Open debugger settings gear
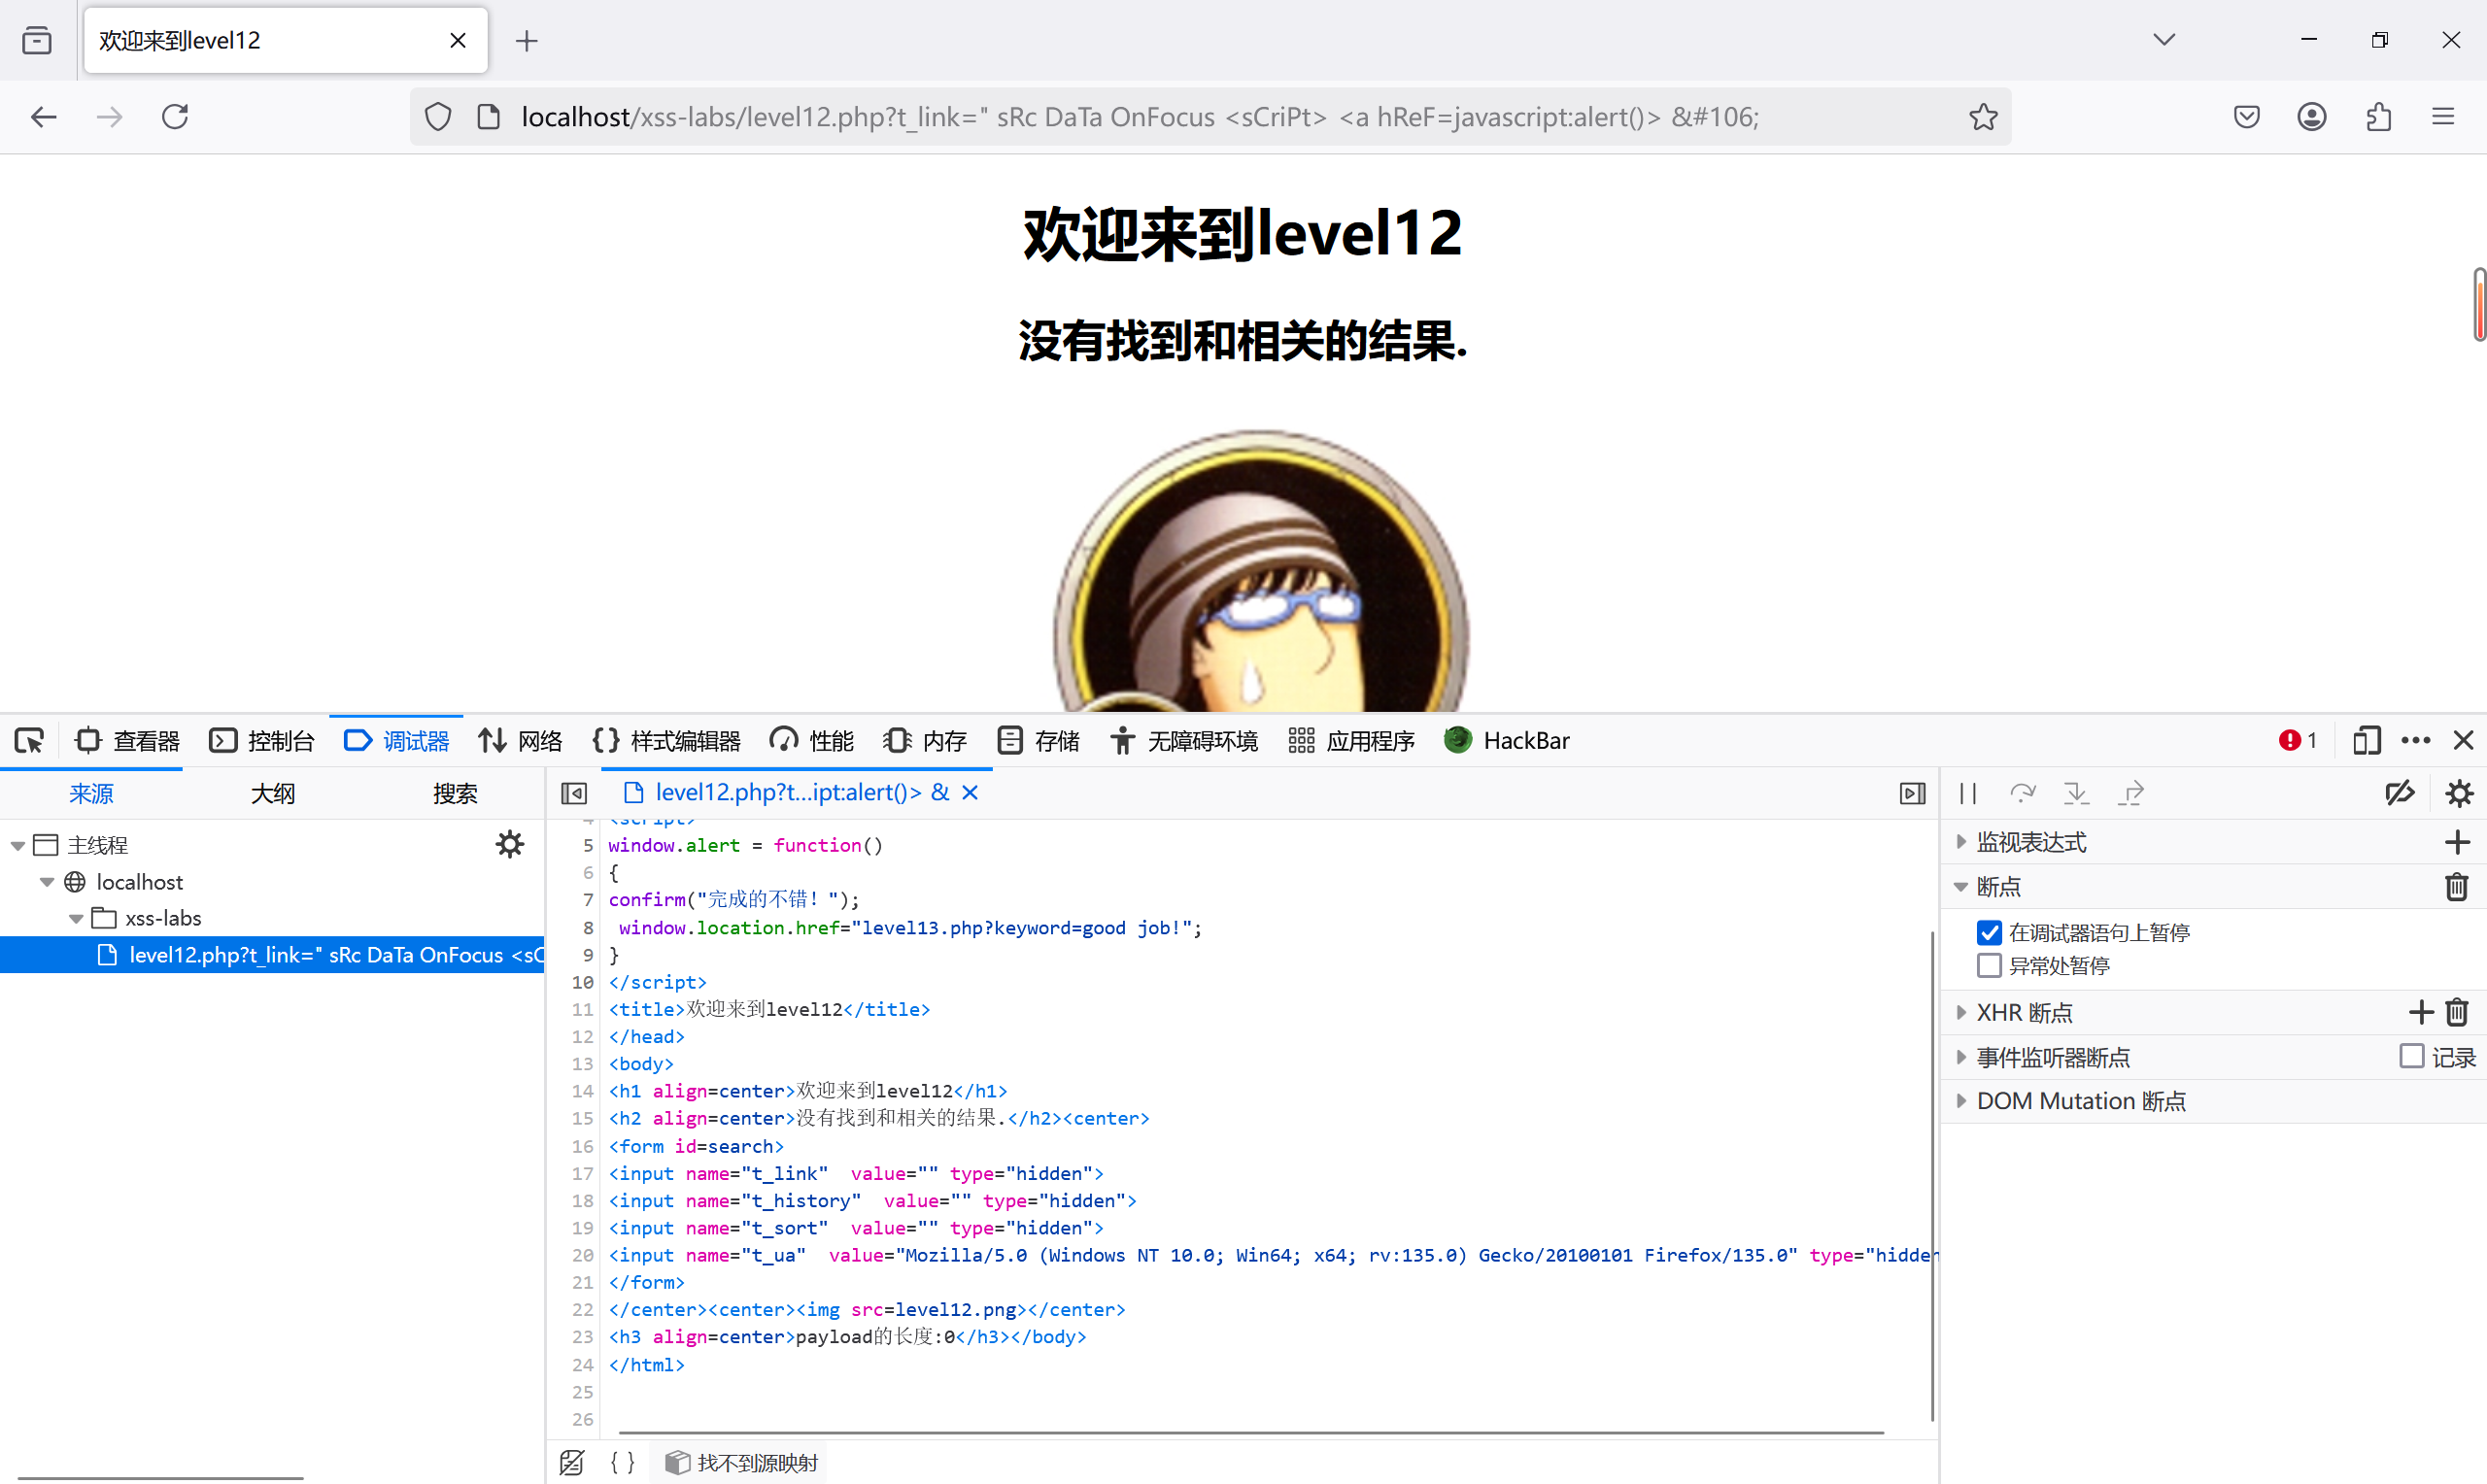Screen dimensions: 2487x1484 tap(2459, 793)
